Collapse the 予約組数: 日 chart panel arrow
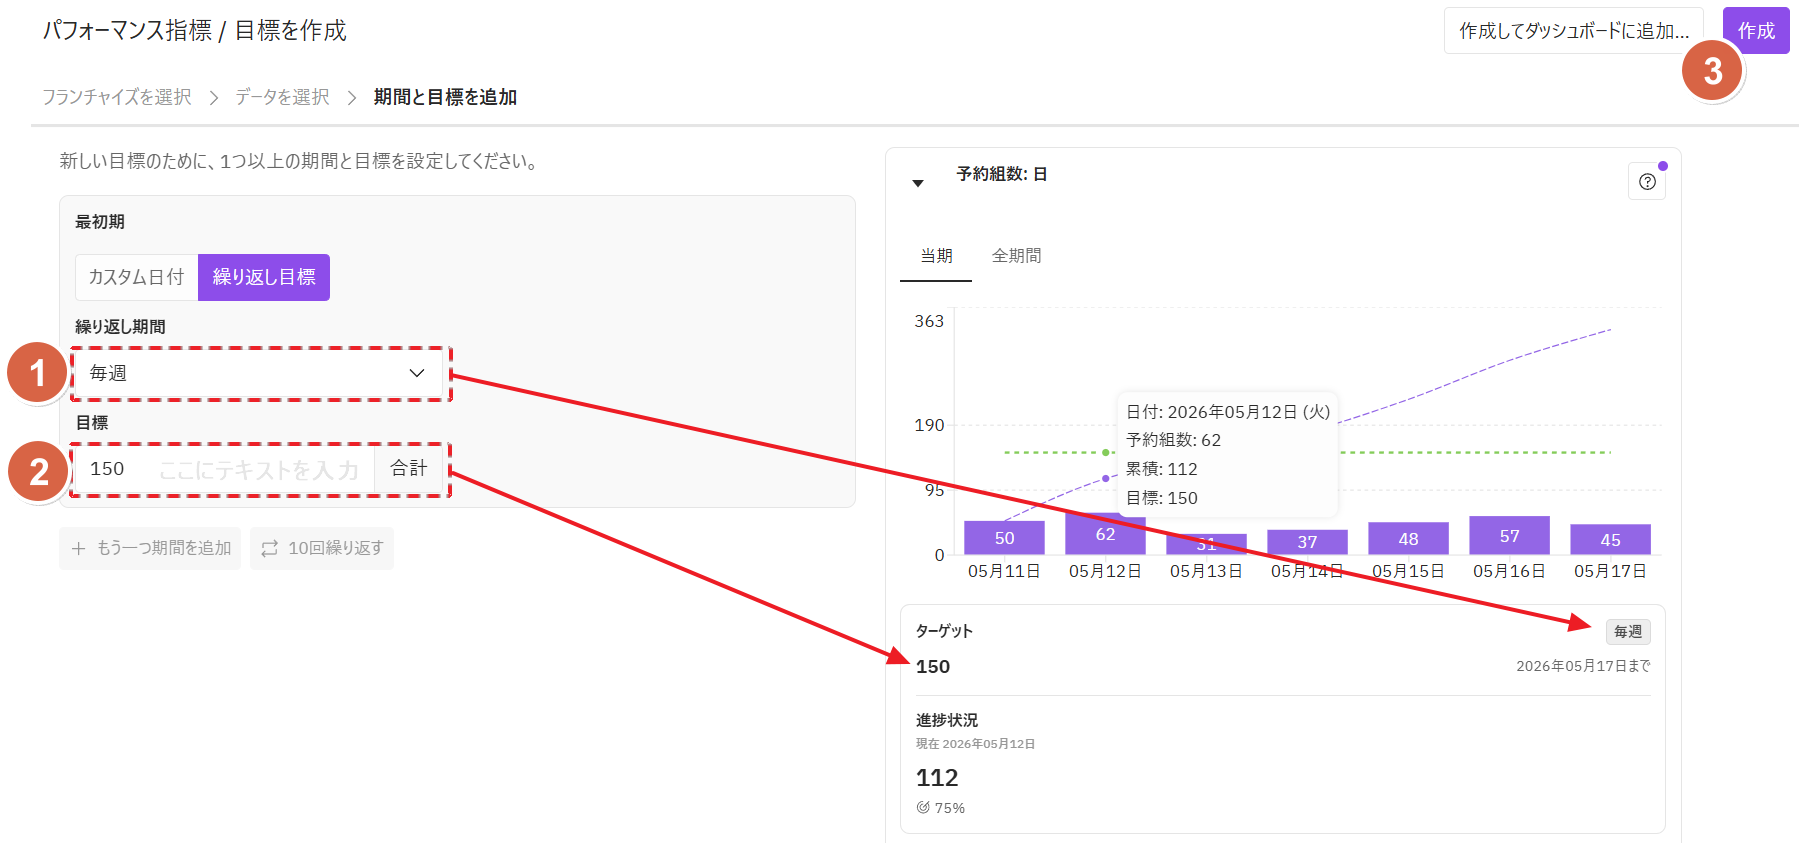 tap(918, 183)
